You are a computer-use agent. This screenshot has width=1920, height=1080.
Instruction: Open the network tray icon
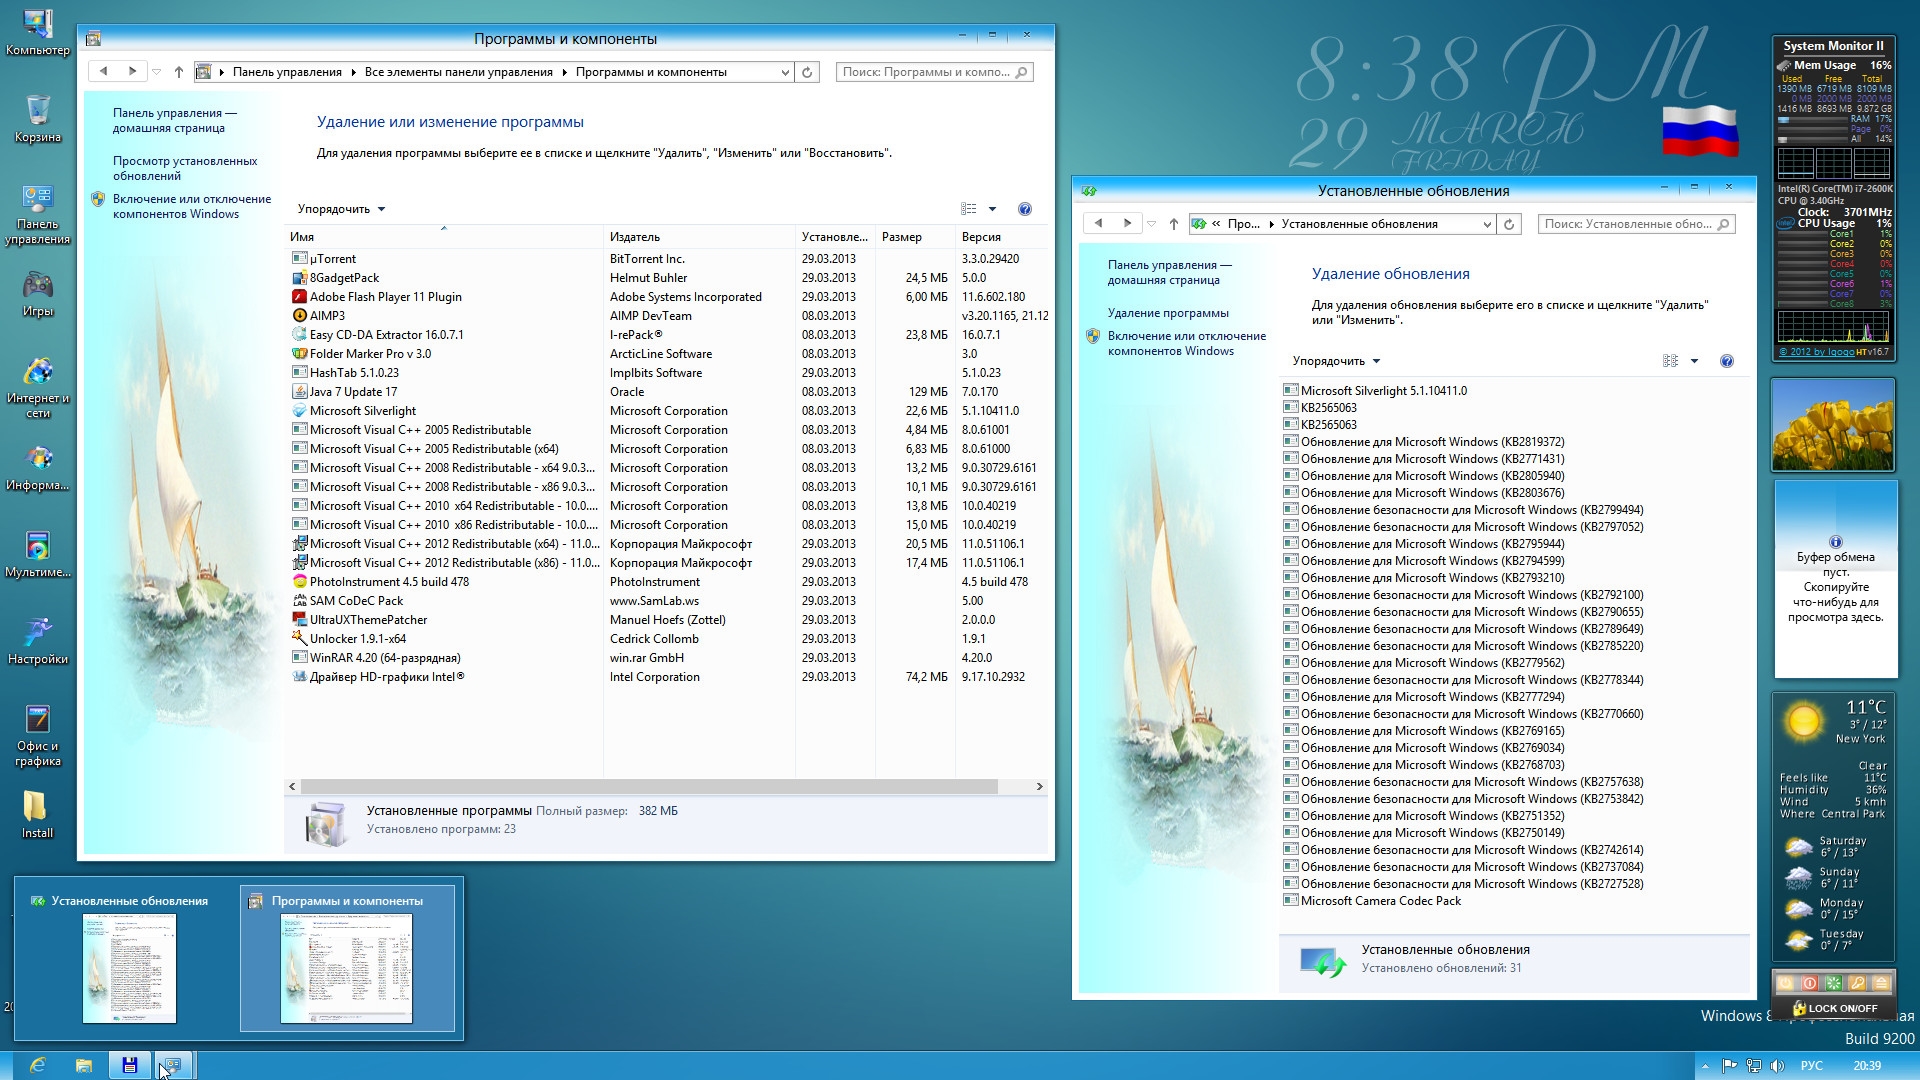(1753, 1066)
